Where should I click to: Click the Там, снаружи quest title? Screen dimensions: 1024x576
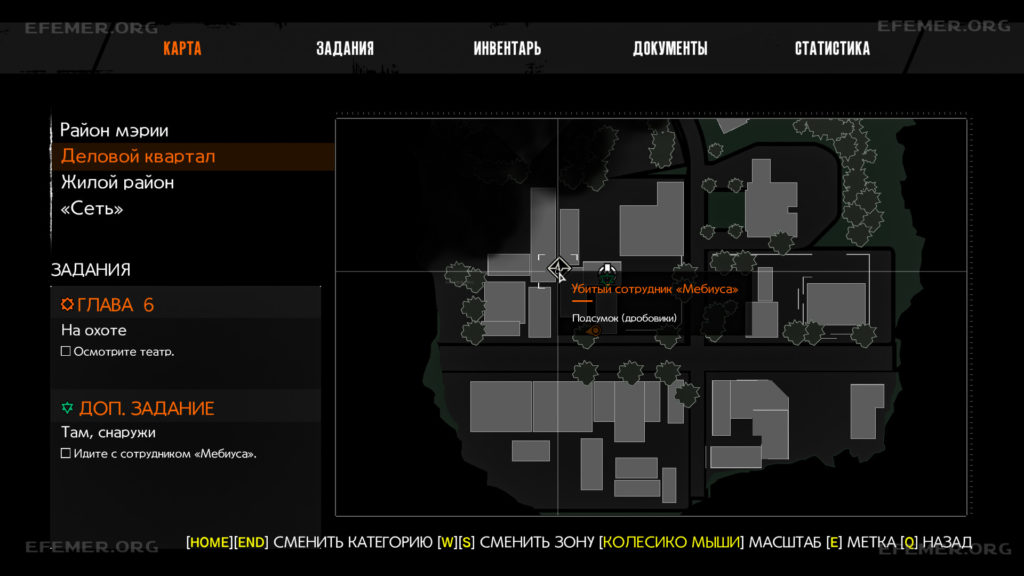(x=108, y=432)
